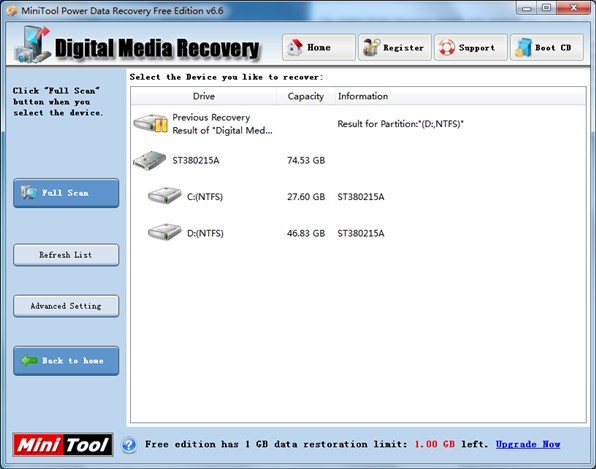Select the ST380215A hard disk icon
The width and height of the screenshot is (596, 469).
click(x=150, y=160)
